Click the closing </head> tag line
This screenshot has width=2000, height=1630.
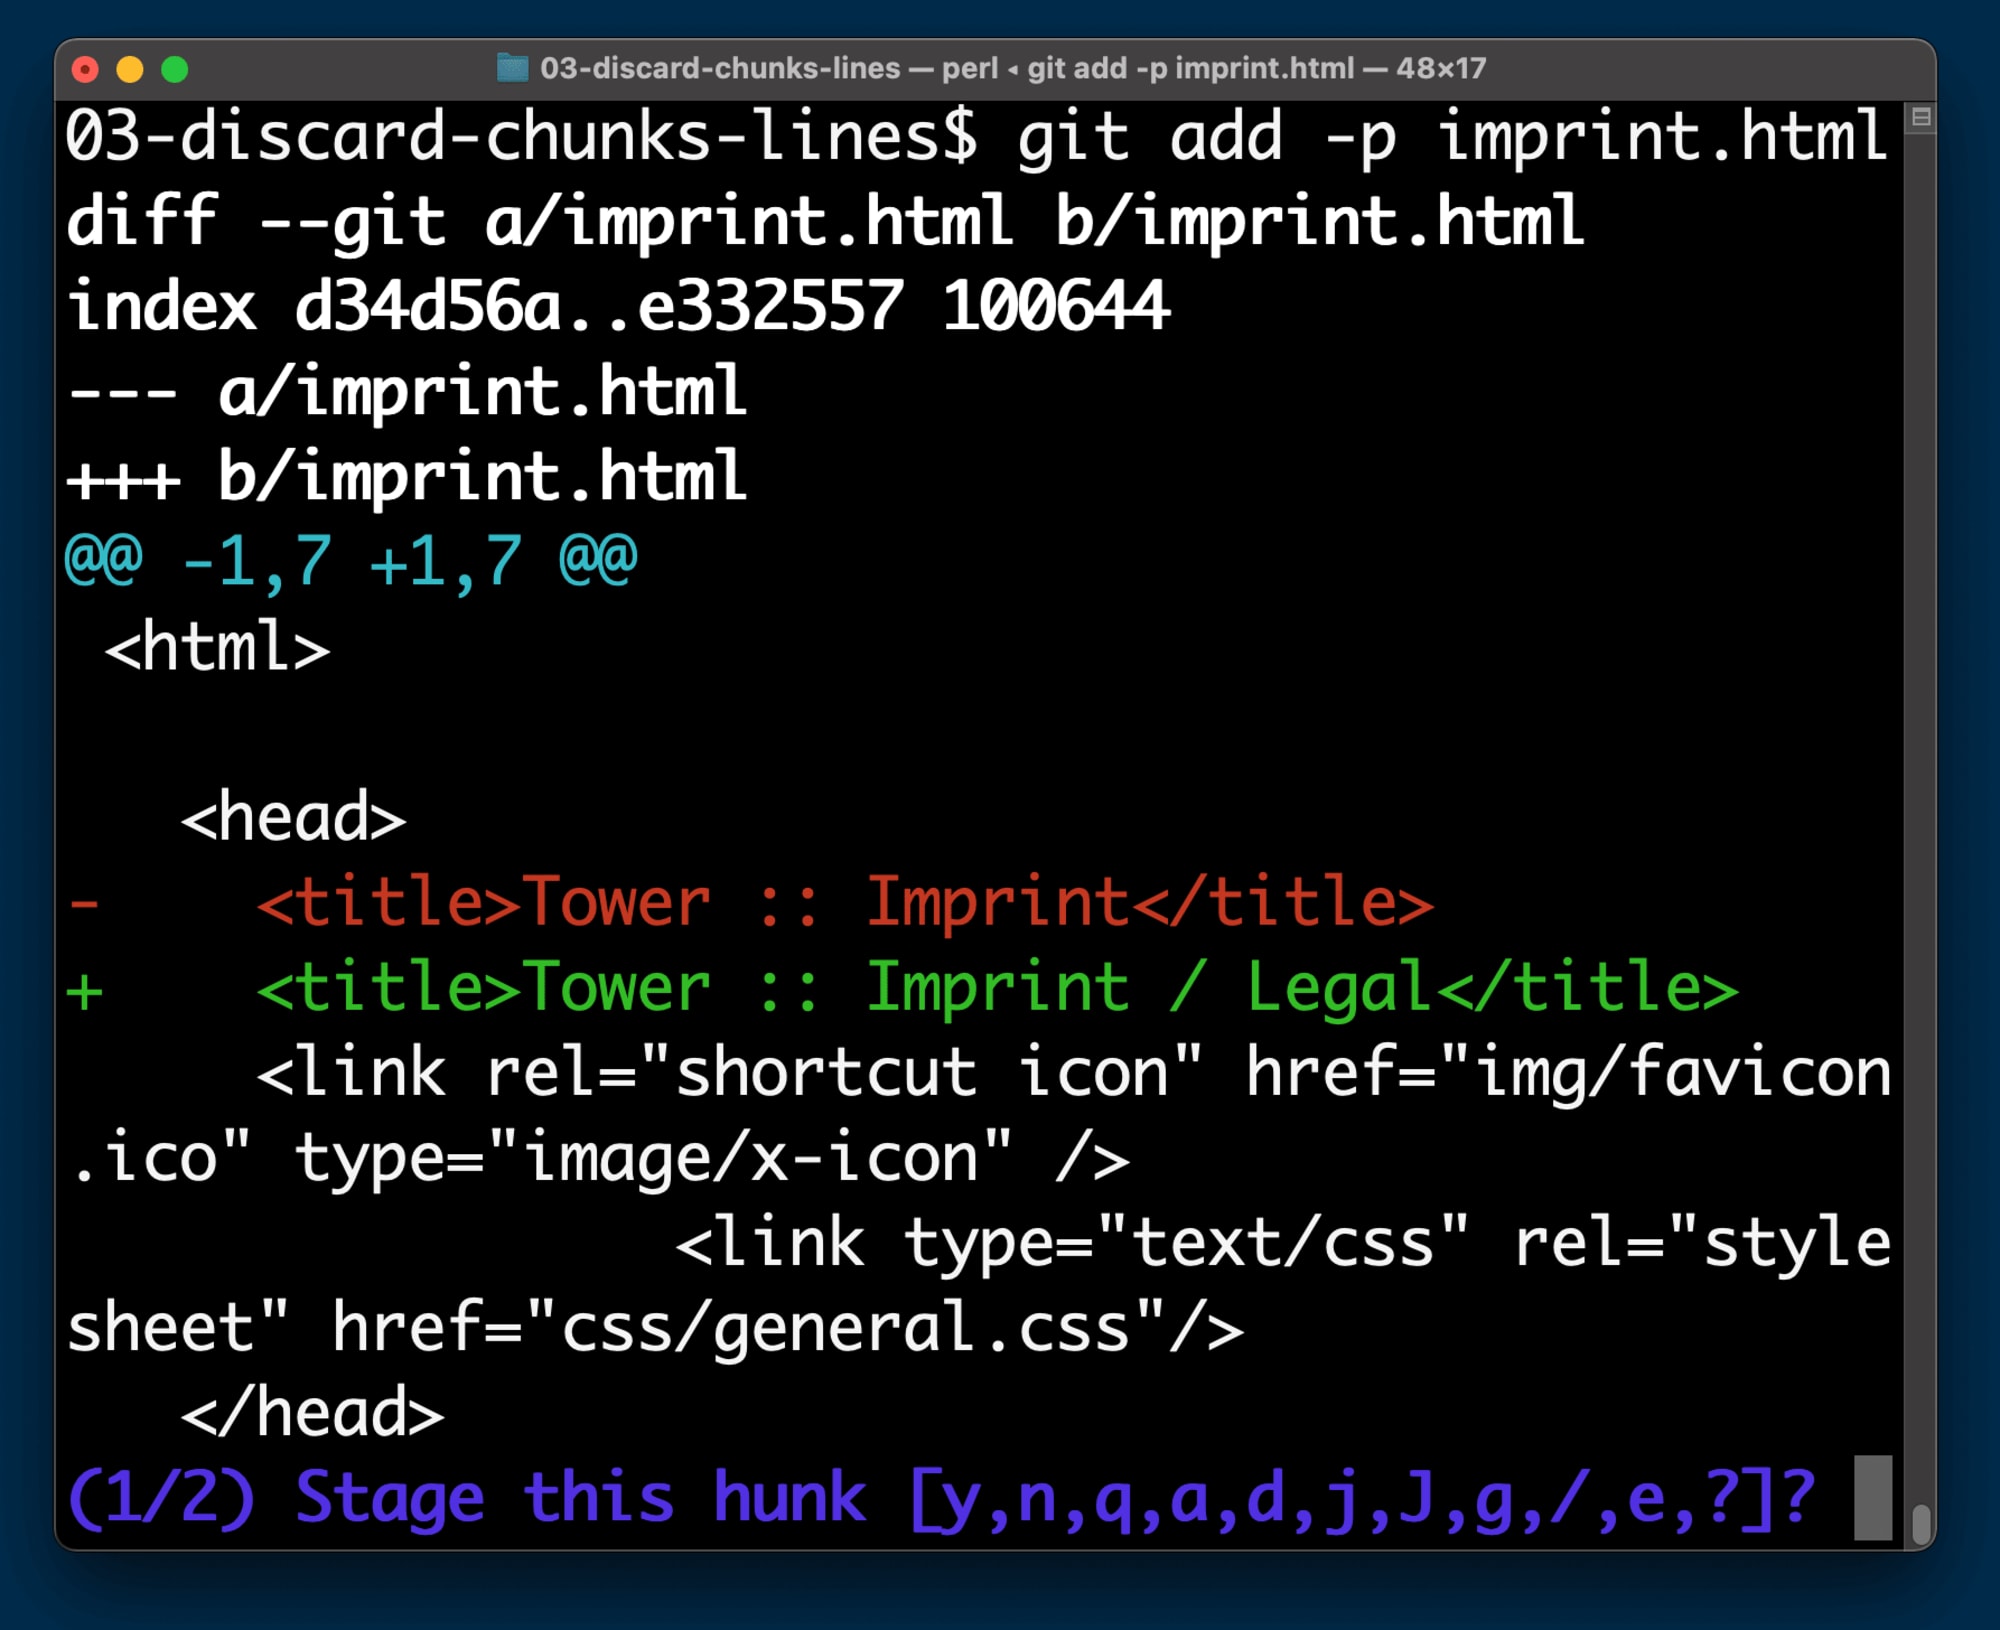pyautogui.click(x=312, y=1413)
